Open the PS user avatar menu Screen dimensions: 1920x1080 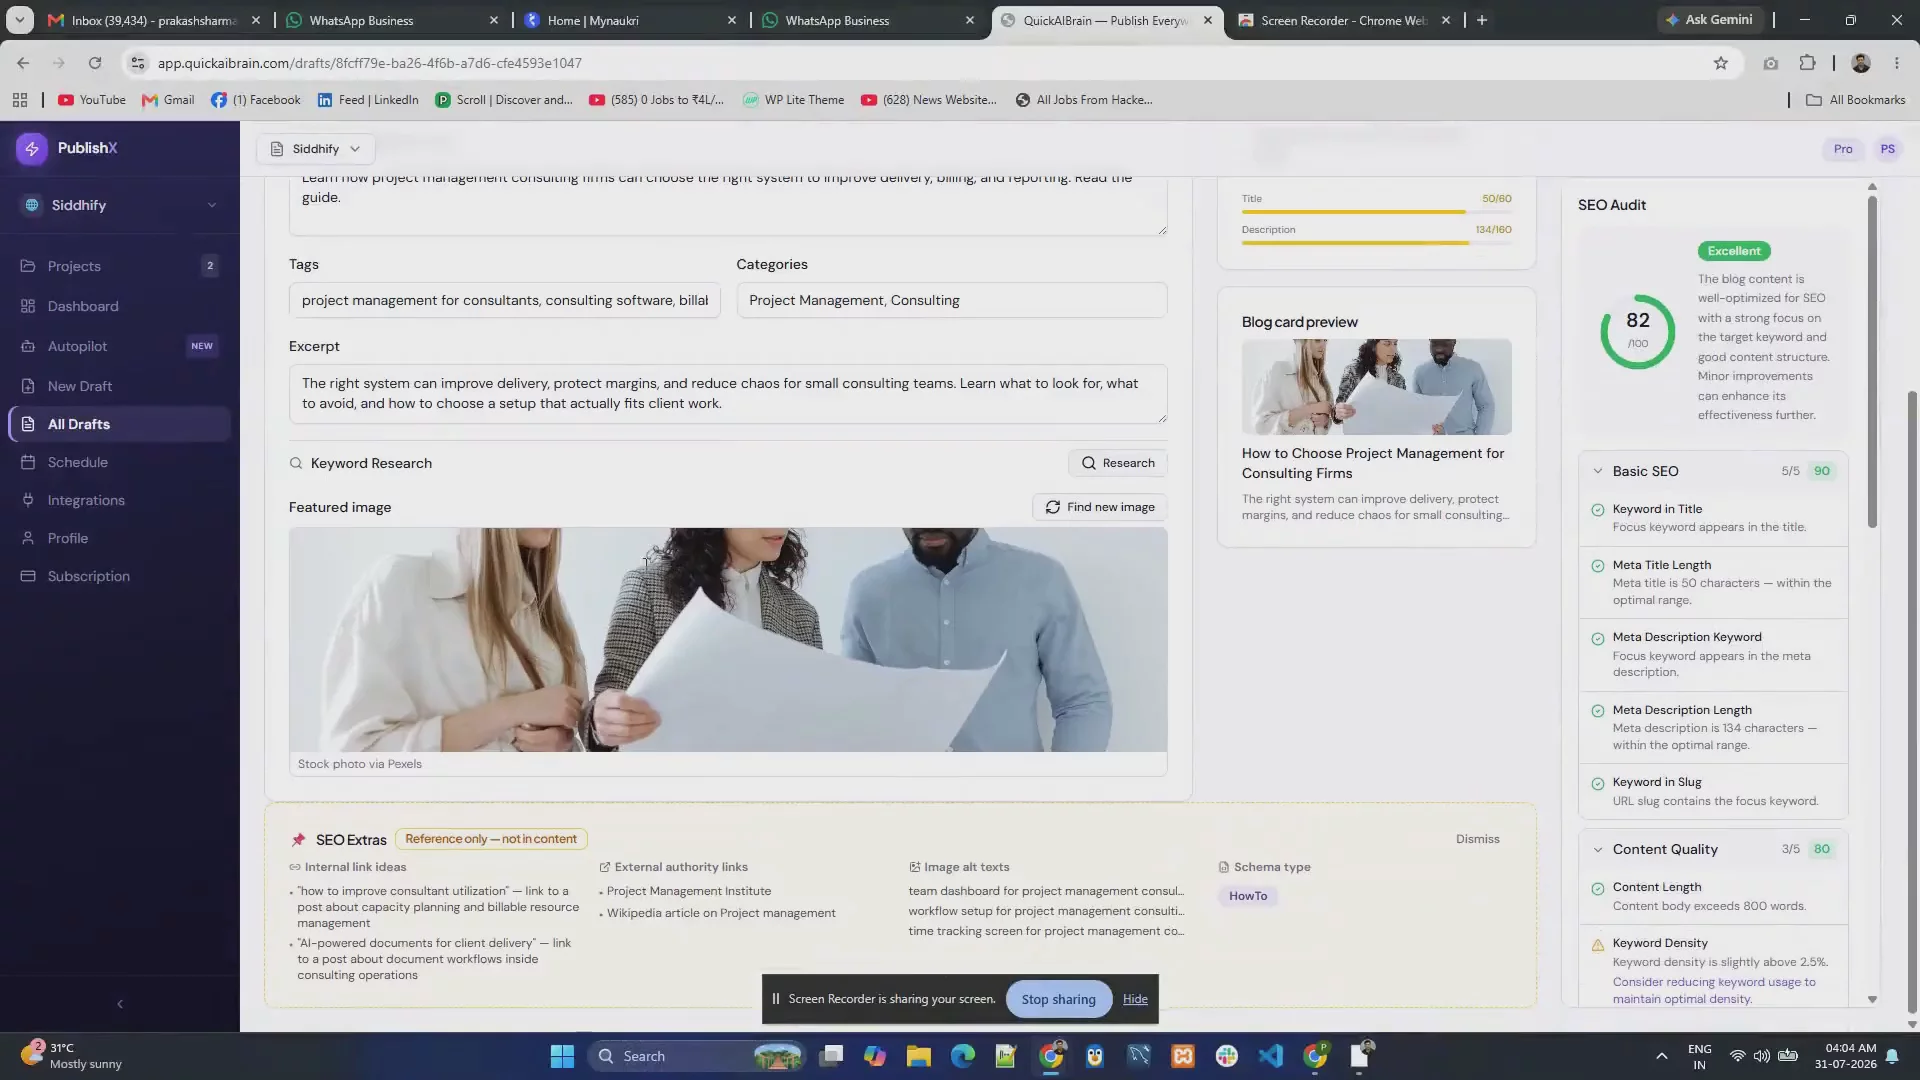point(1888,149)
